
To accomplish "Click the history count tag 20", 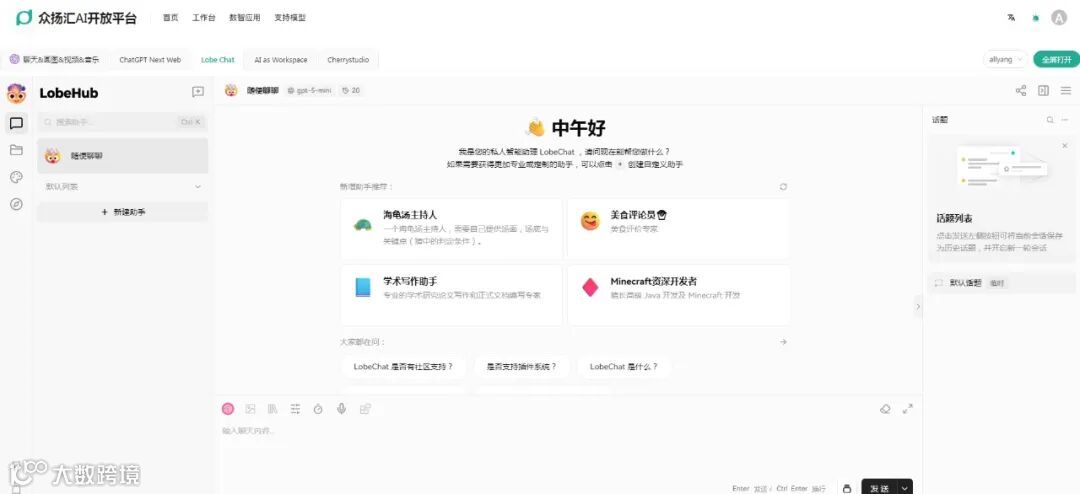I will pos(351,90).
